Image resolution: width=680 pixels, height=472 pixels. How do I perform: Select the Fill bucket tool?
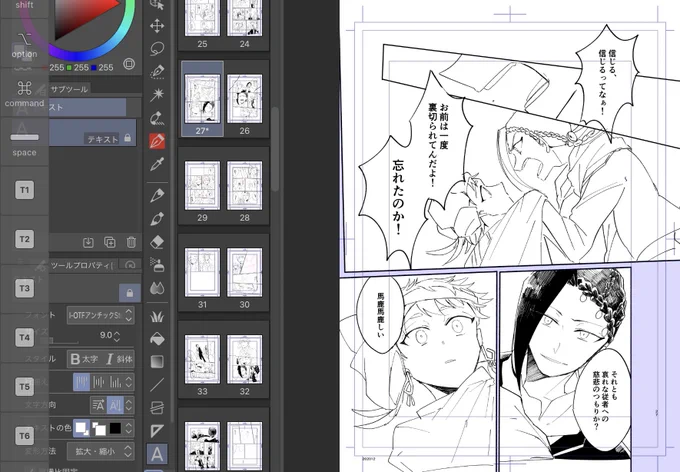[x=157, y=339]
